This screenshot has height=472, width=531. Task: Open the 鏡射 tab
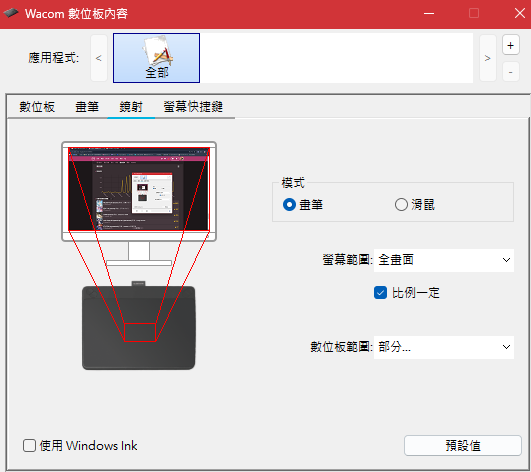point(131,107)
